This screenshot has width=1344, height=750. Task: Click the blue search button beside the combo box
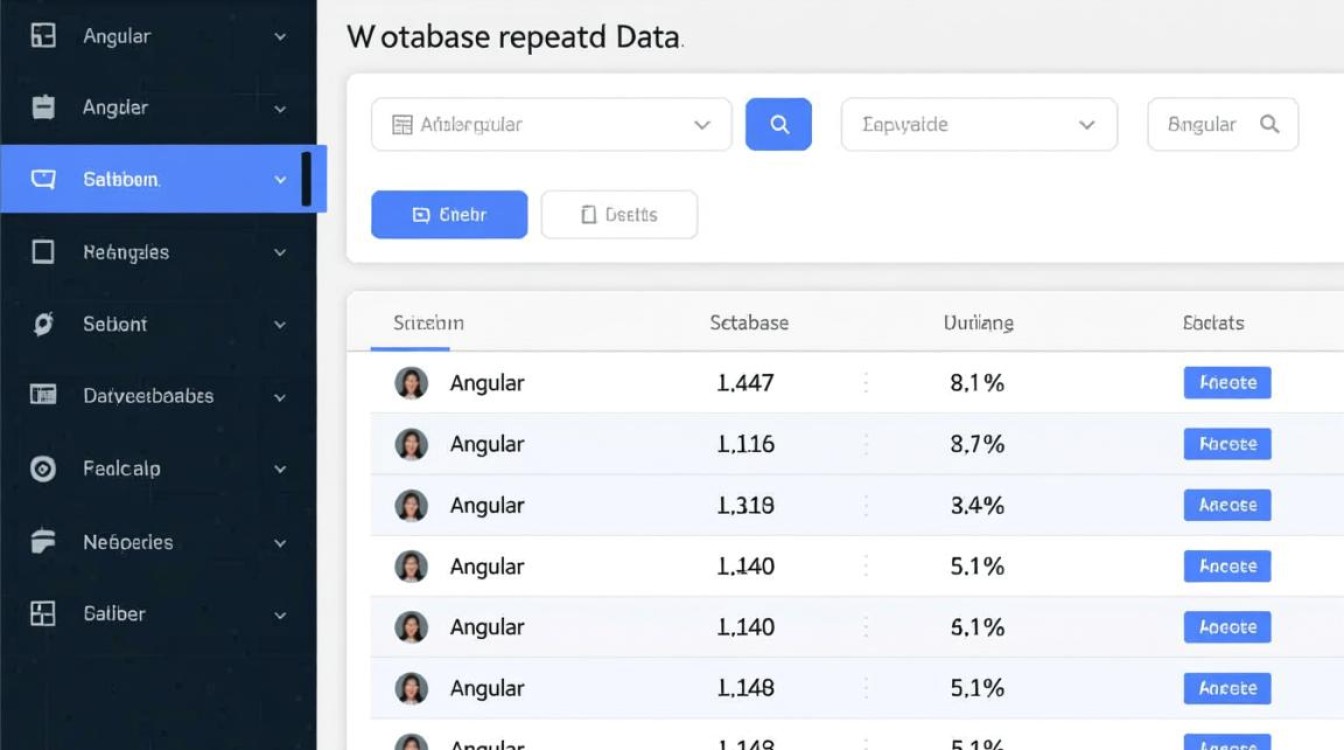click(x=779, y=124)
